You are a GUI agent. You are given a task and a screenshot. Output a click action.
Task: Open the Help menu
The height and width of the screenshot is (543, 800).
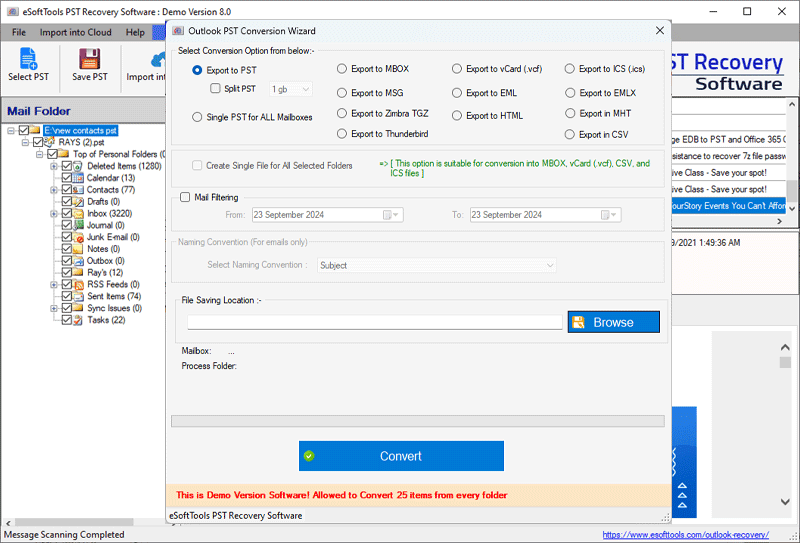pos(135,32)
